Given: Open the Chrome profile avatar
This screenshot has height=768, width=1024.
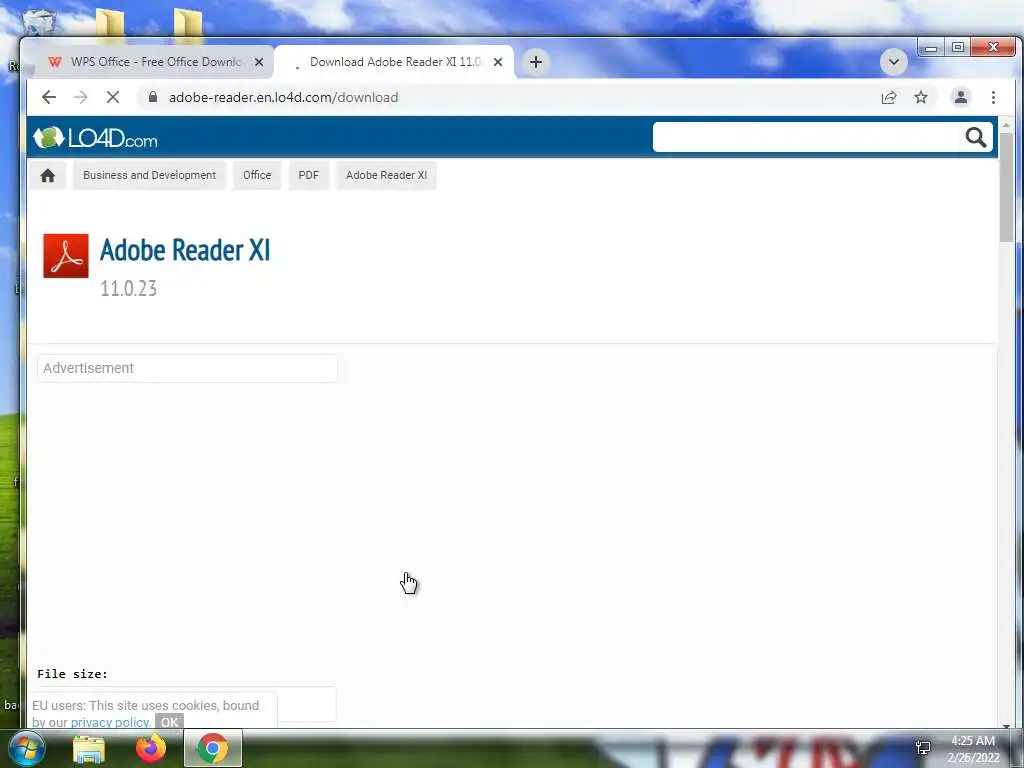Looking at the screenshot, I should point(961,97).
